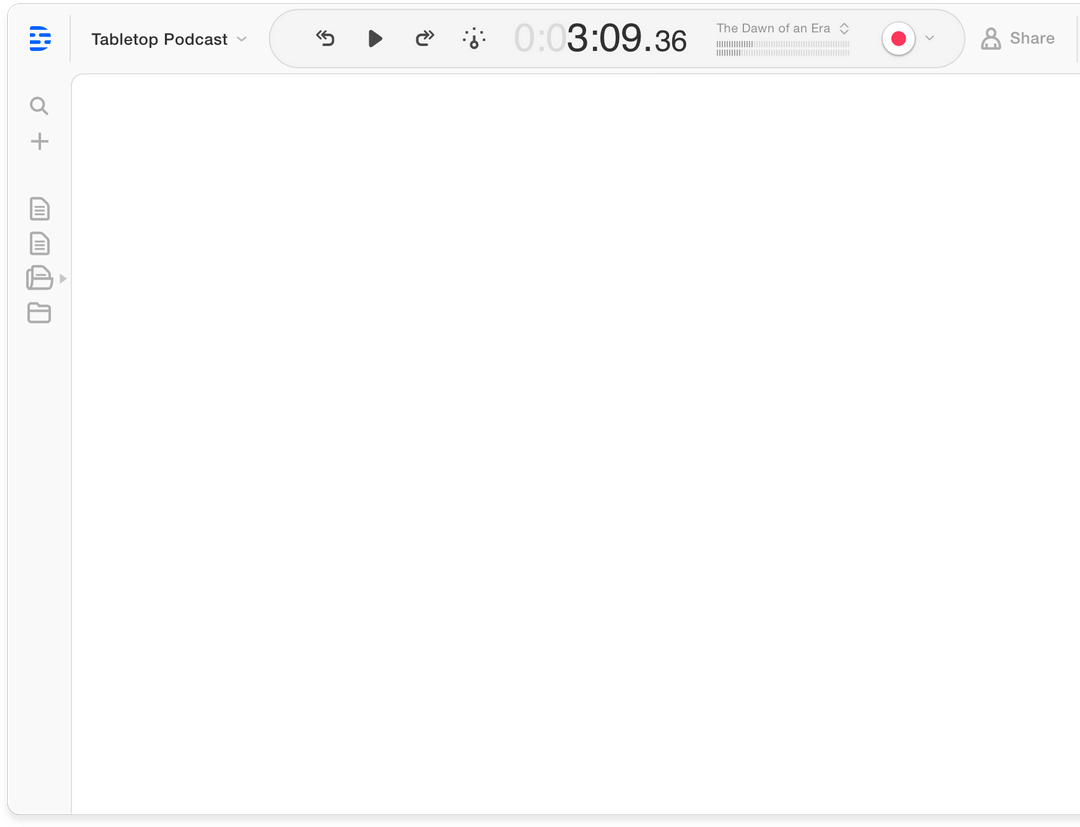Viewport: 1080px width, 827px height.
Task: Click the audio level meter under composition name
Action: tap(782, 48)
